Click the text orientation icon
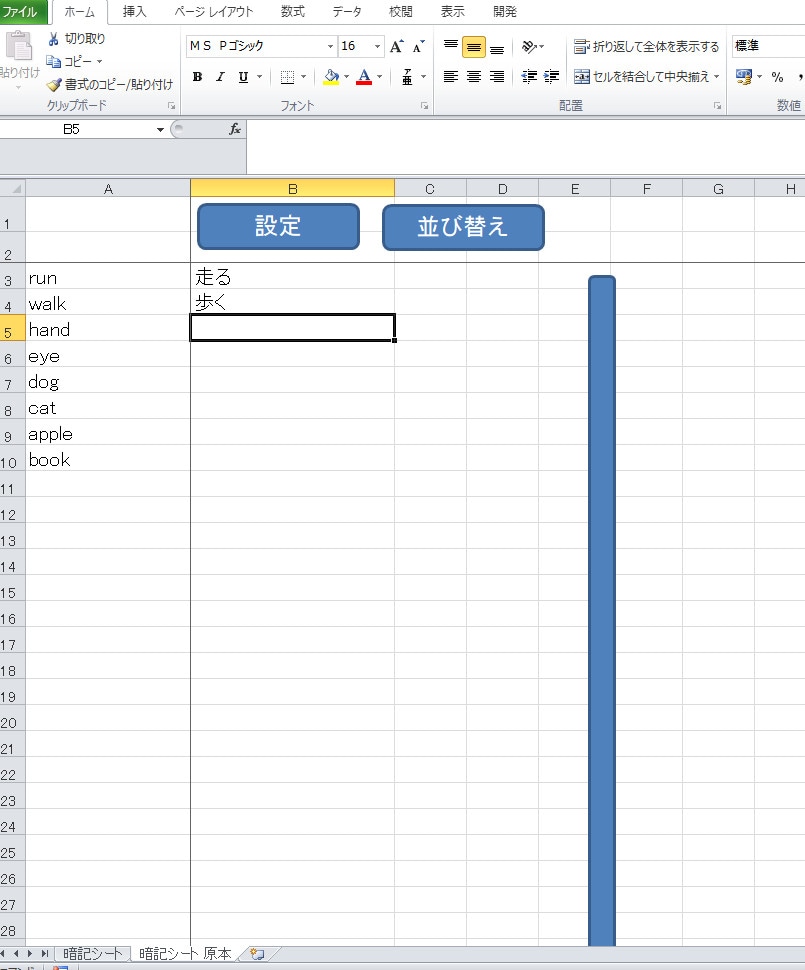This screenshot has height=970, width=805. pos(529,46)
